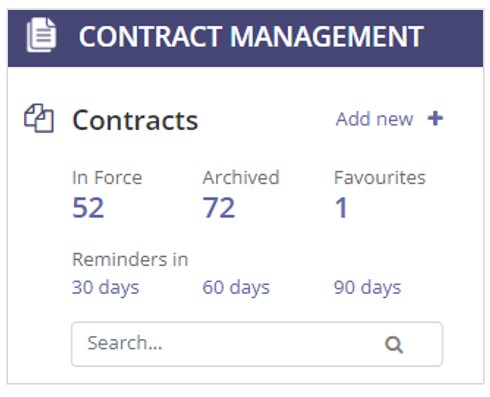Viewport: 490px width, 397px height.
Task: Click the dark blue panel header bar
Action: coord(245,38)
